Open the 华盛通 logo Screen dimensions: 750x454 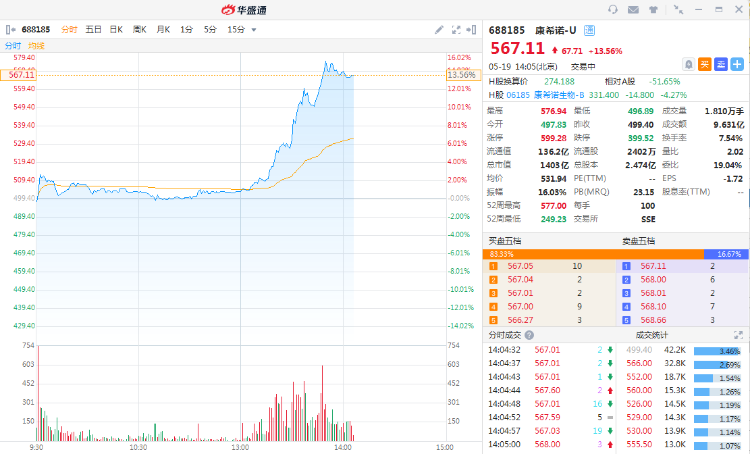[x=244, y=10]
